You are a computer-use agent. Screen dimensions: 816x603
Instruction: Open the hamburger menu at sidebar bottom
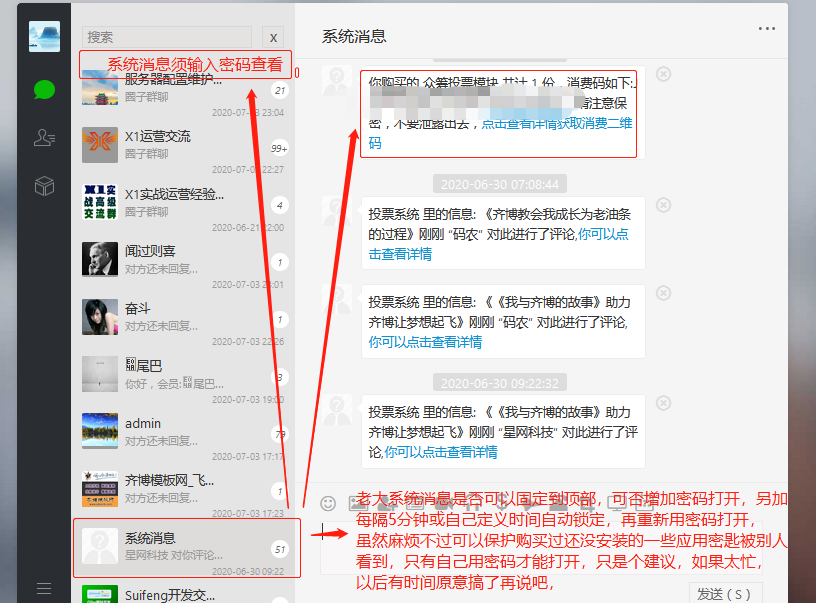coord(44,588)
